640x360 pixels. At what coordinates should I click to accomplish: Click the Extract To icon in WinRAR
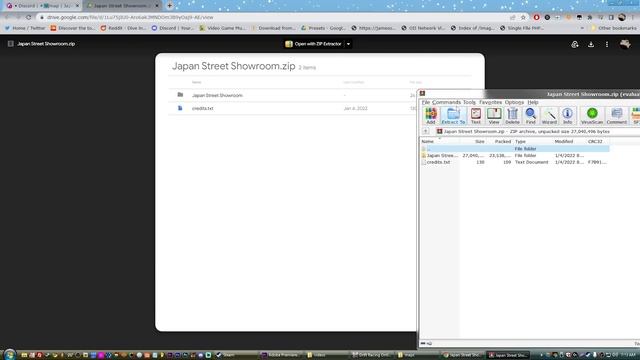[x=453, y=116]
